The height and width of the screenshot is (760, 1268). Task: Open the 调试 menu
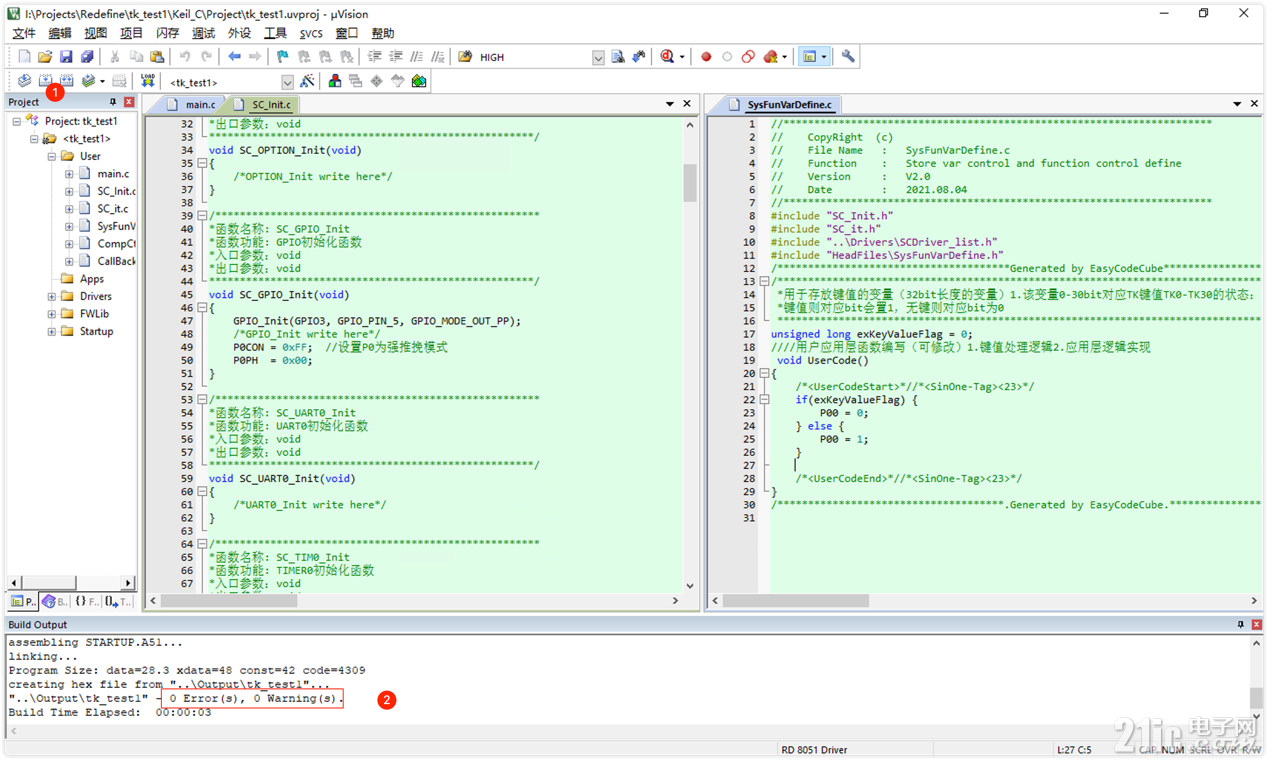tap(203, 34)
